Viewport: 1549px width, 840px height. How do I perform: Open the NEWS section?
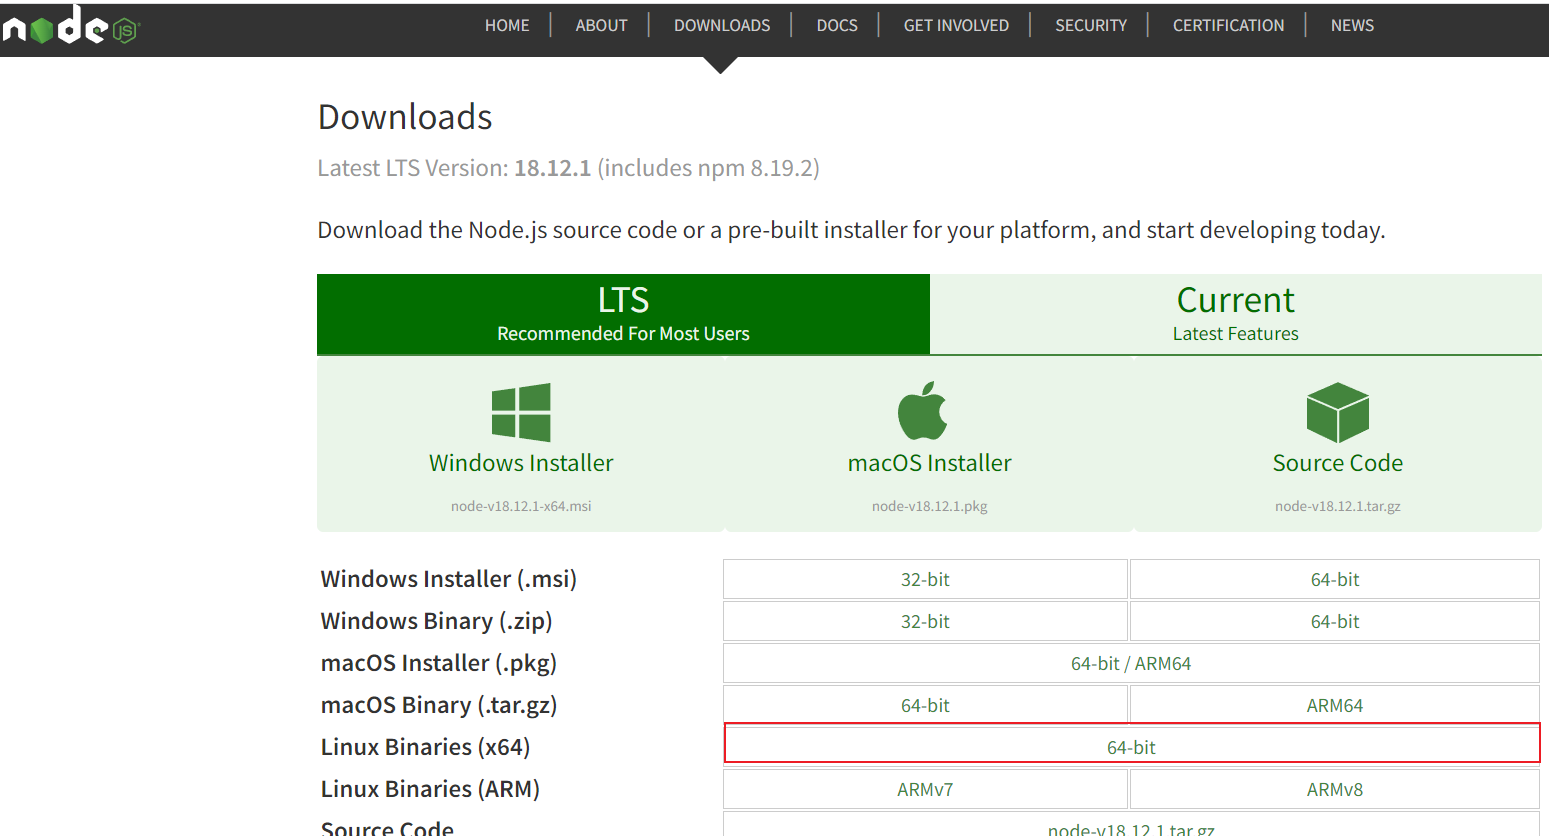[x=1352, y=26]
